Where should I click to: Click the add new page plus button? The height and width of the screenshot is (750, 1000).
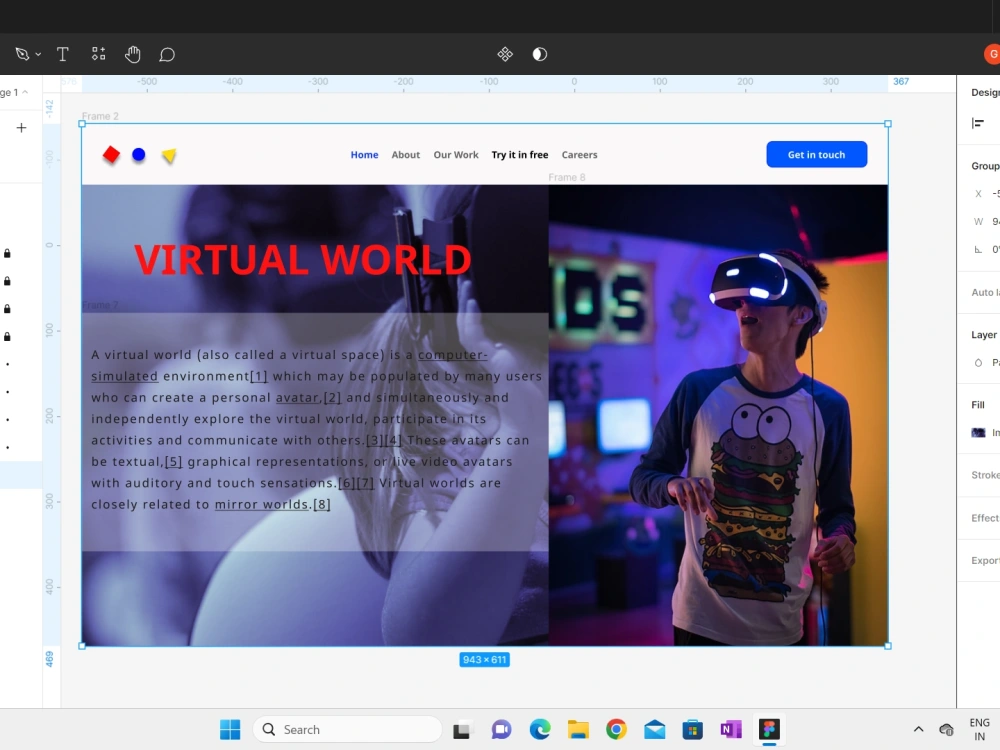click(x=21, y=128)
